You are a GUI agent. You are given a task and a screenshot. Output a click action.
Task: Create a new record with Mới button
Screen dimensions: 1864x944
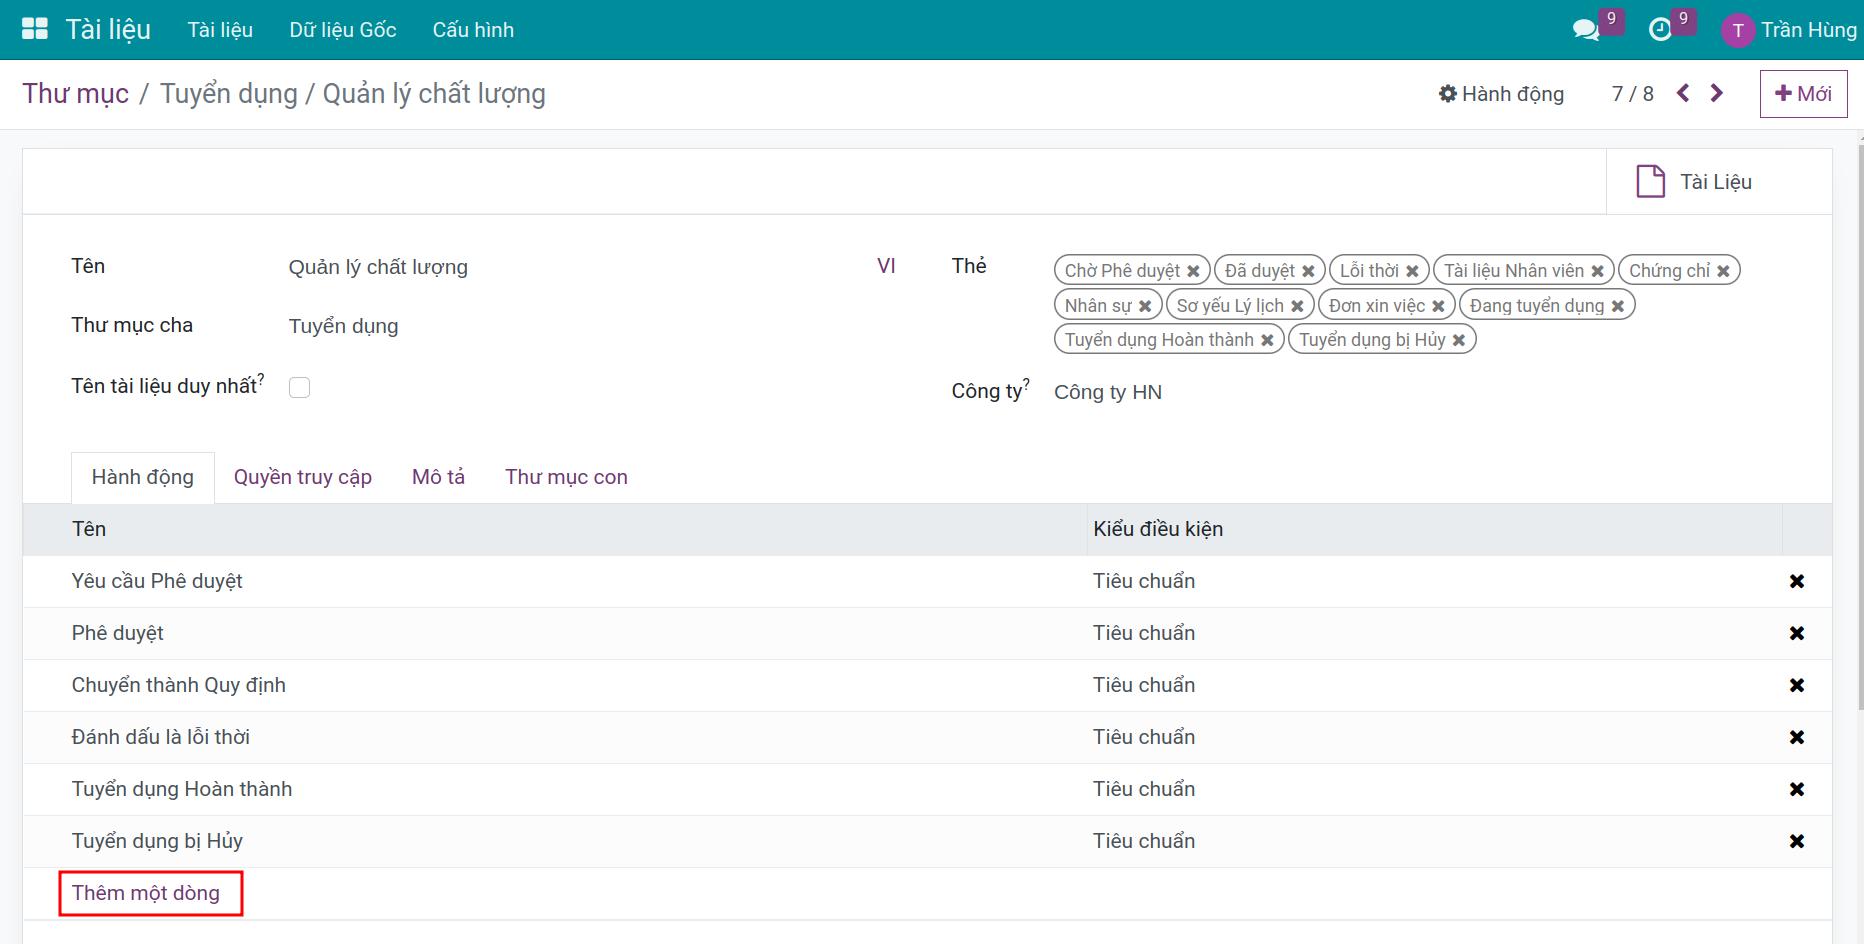1803,94
